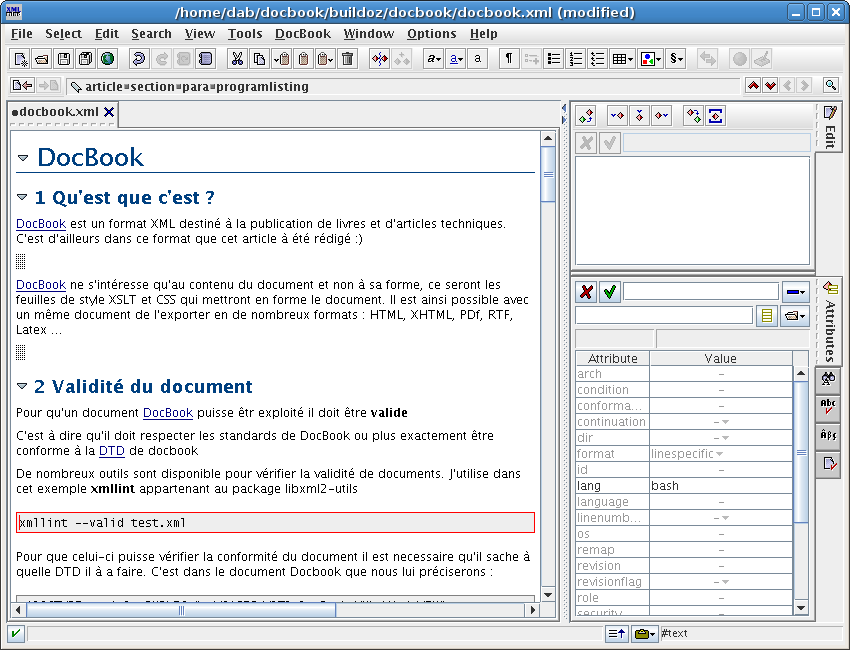The image size is (850, 650).
Task: Cancel attribute edit with the red X
Action: tap(586, 292)
